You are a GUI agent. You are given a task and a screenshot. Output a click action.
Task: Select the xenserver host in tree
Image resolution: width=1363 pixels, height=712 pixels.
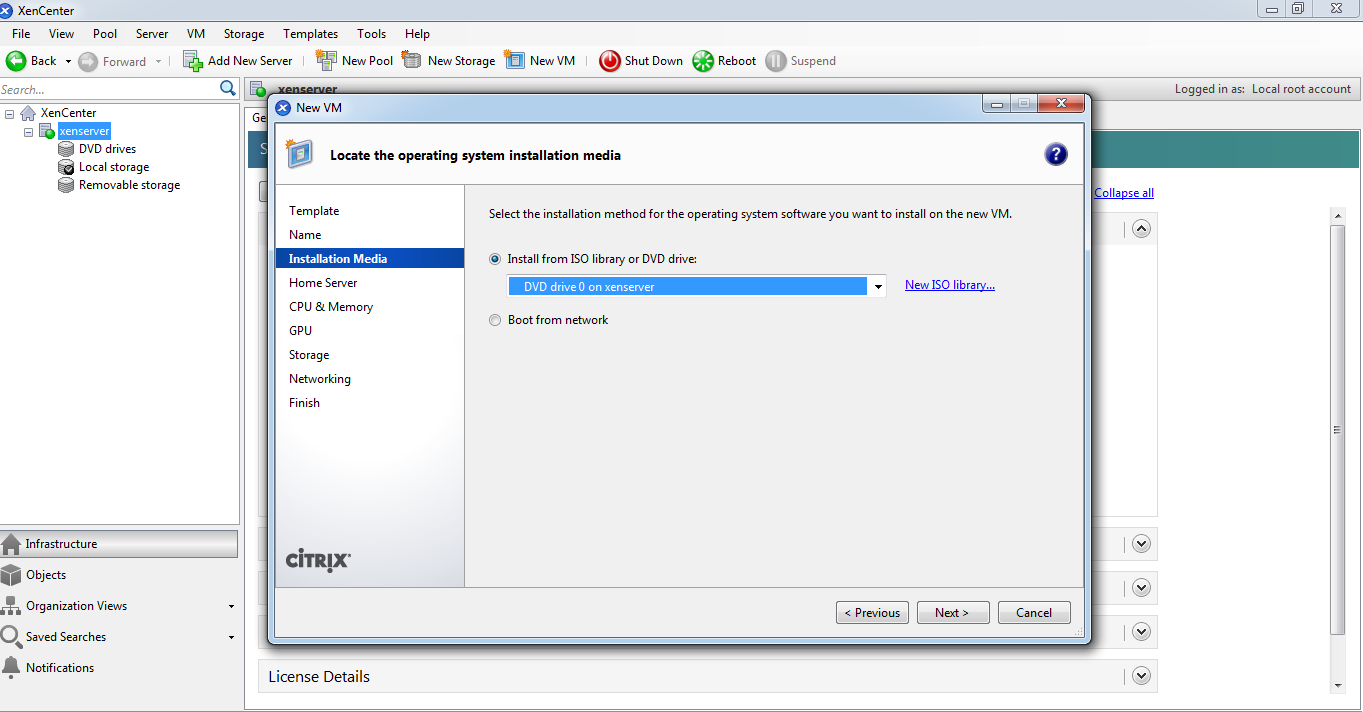coord(84,131)
